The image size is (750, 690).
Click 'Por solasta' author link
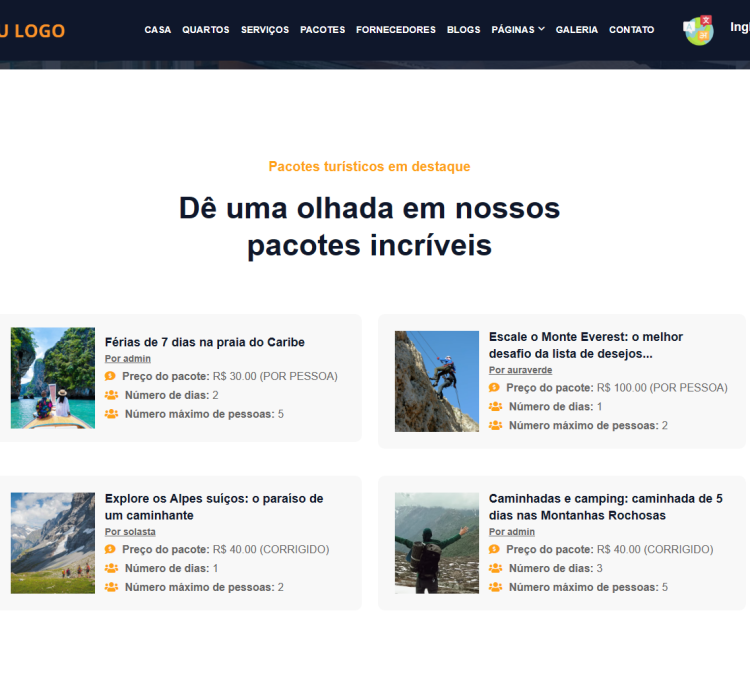coord(130,532)
